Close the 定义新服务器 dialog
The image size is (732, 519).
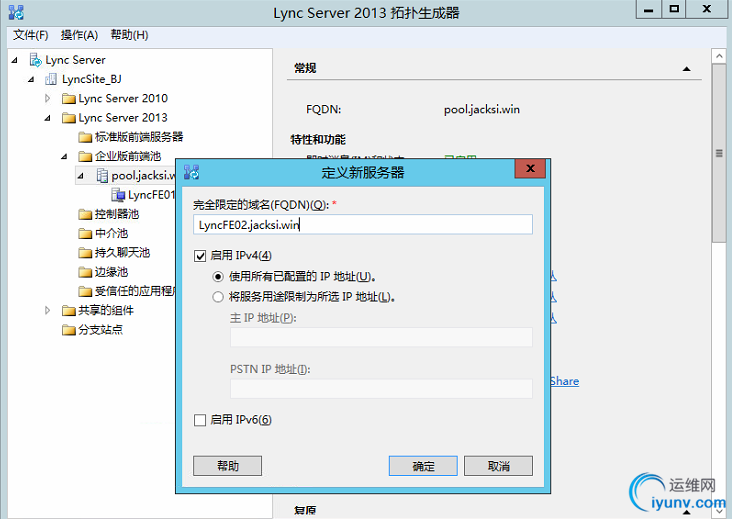[x=530, y=168]
